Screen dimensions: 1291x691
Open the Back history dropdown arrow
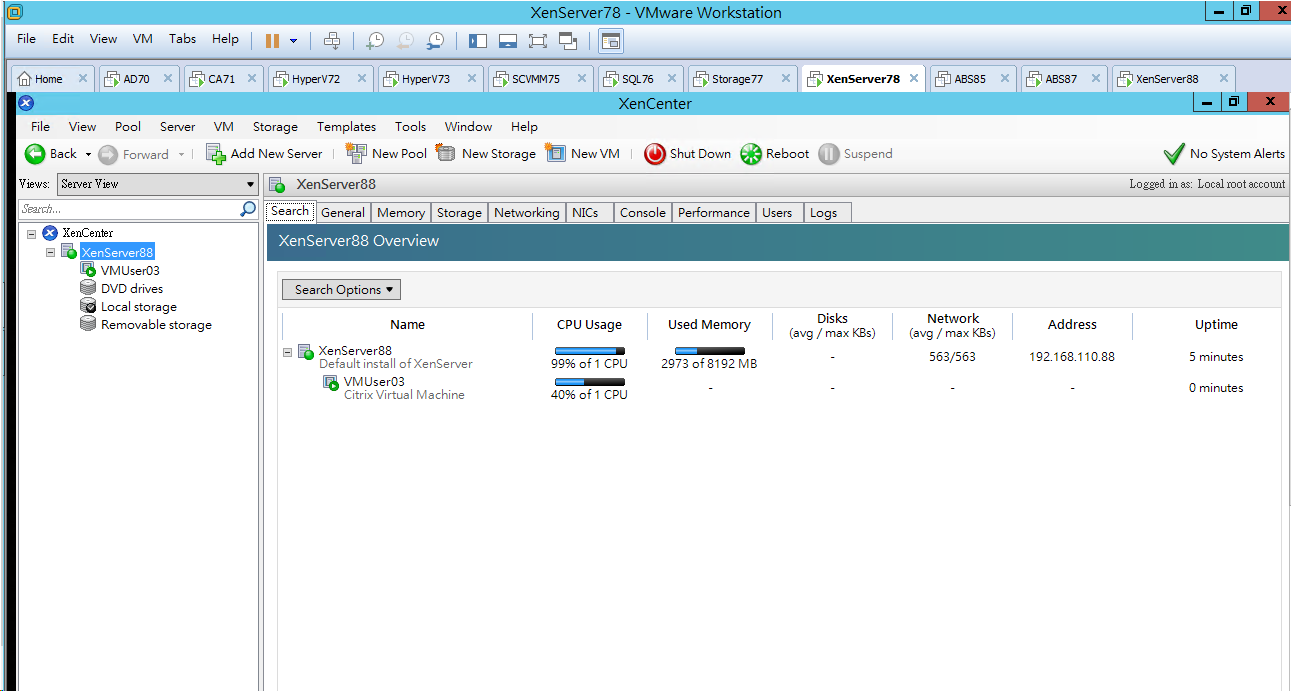pyautogui.click(x=88, y=154)
